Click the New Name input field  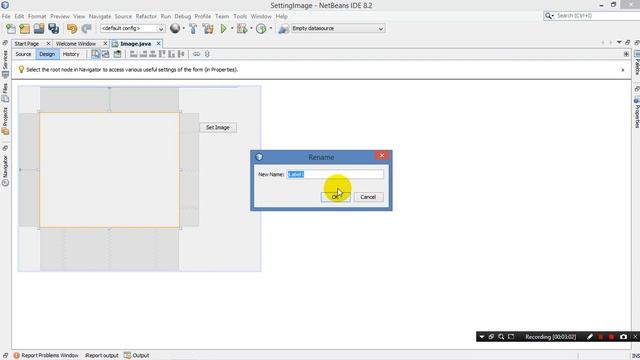point(335,174)
